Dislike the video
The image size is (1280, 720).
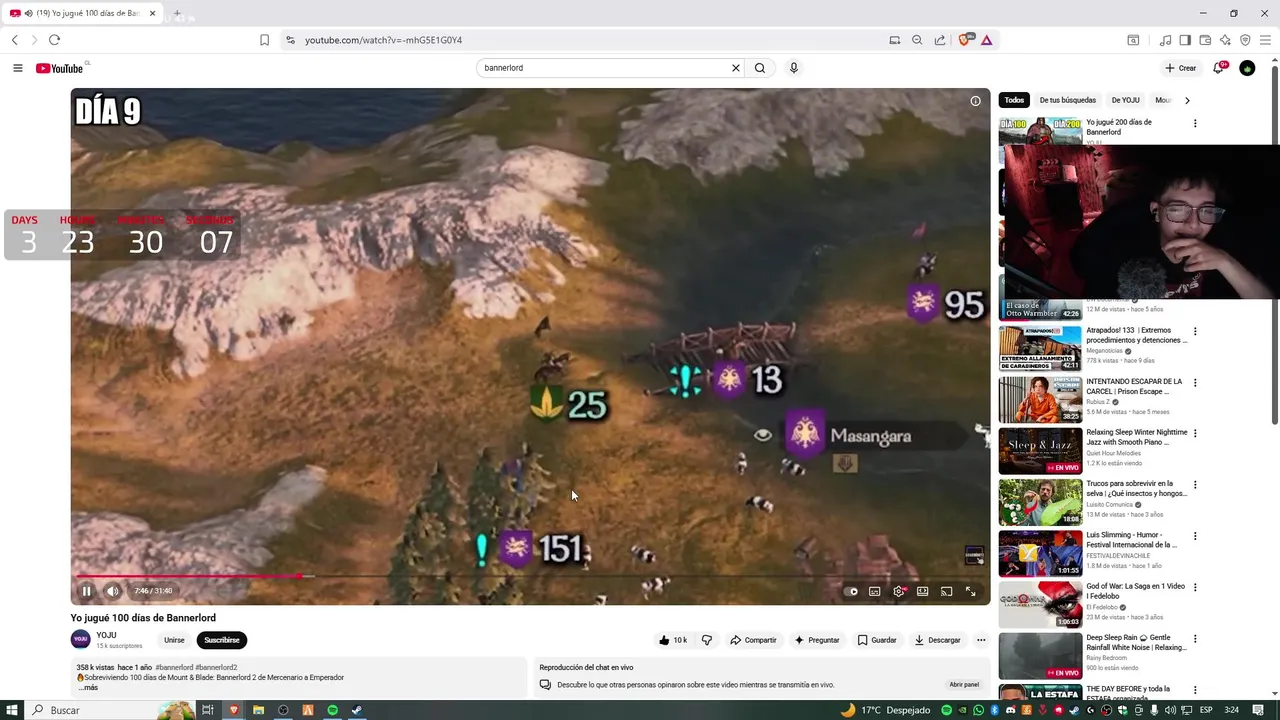coord(707,640)
